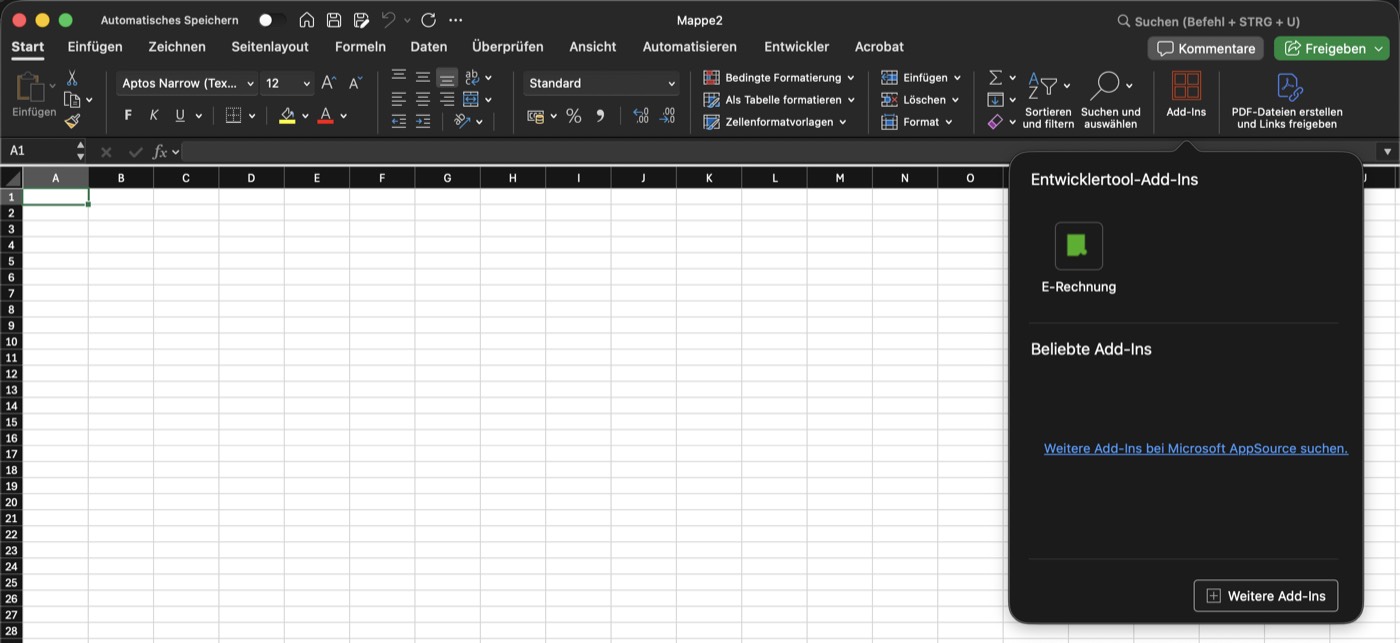This screenshot has width=1400, height=643.
Task: Open the Standard number format dropdown
Action: [601, 83]
